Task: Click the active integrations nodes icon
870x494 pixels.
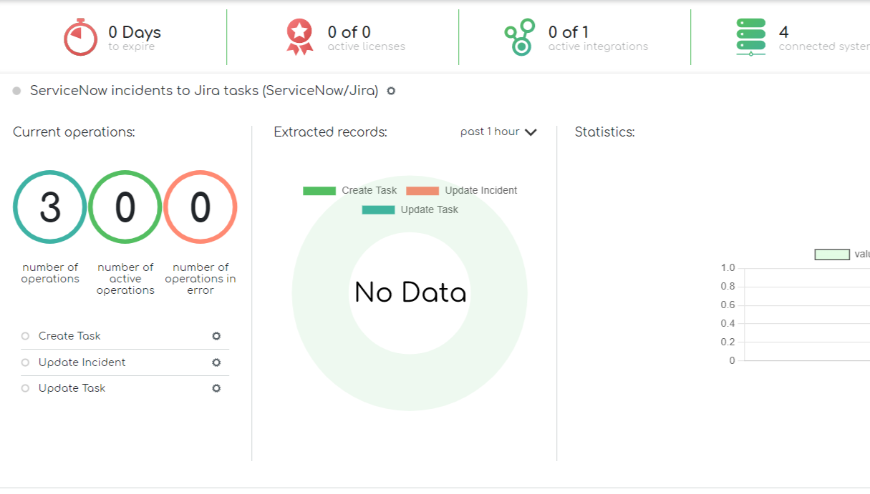Action: click(519, 37)
